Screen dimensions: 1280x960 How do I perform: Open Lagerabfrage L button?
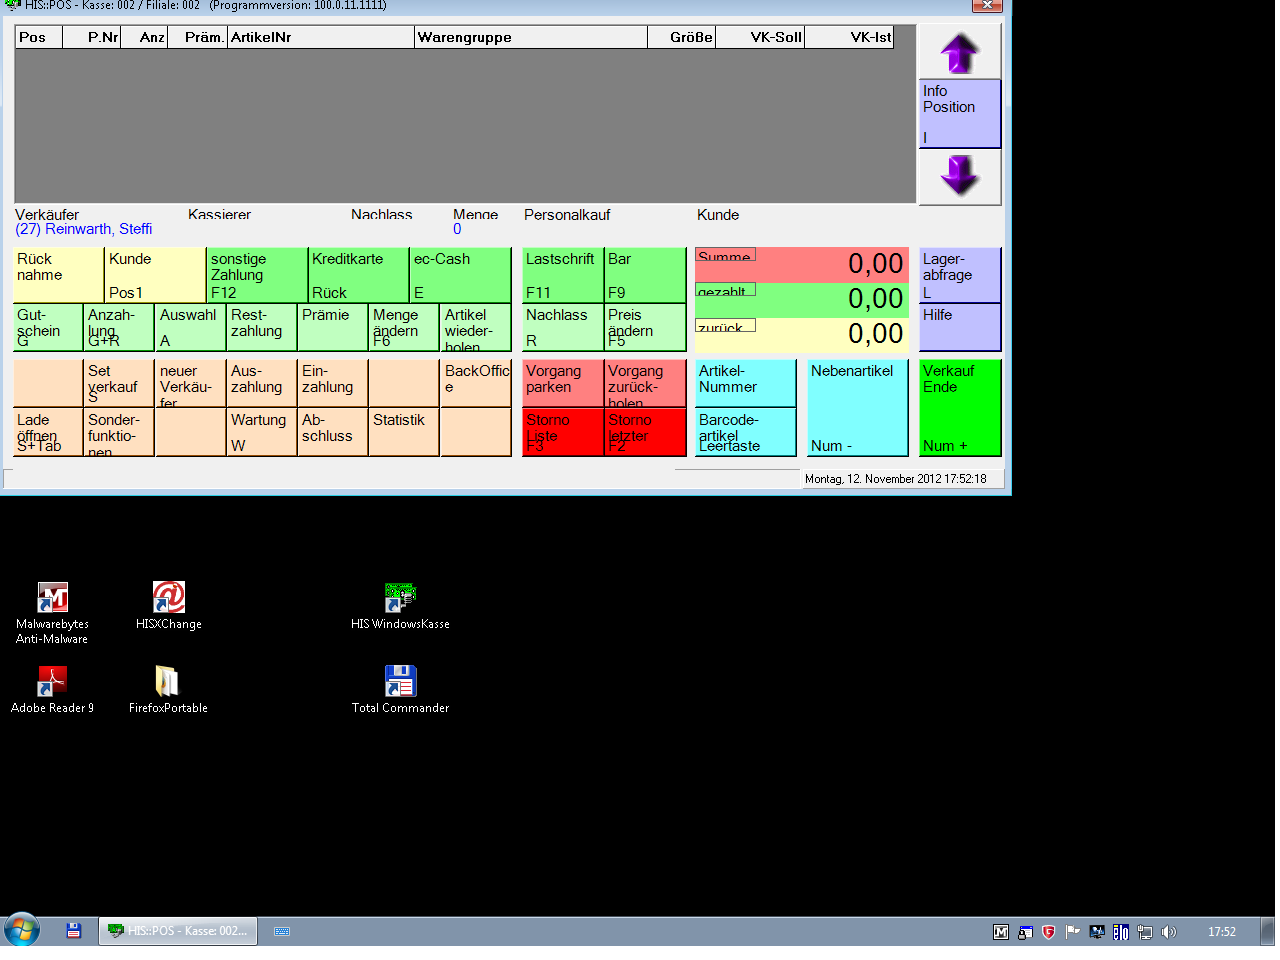960,275
